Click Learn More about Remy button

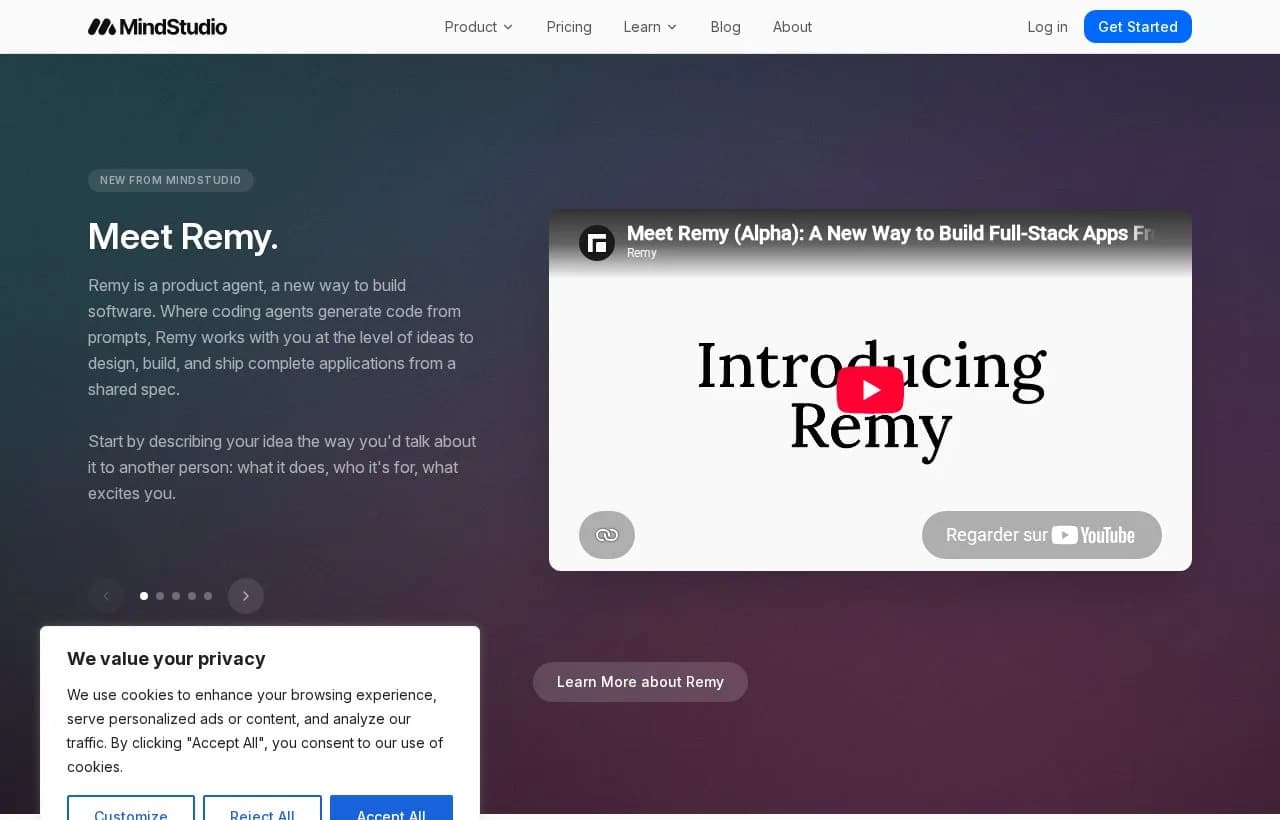coord(640,682)
